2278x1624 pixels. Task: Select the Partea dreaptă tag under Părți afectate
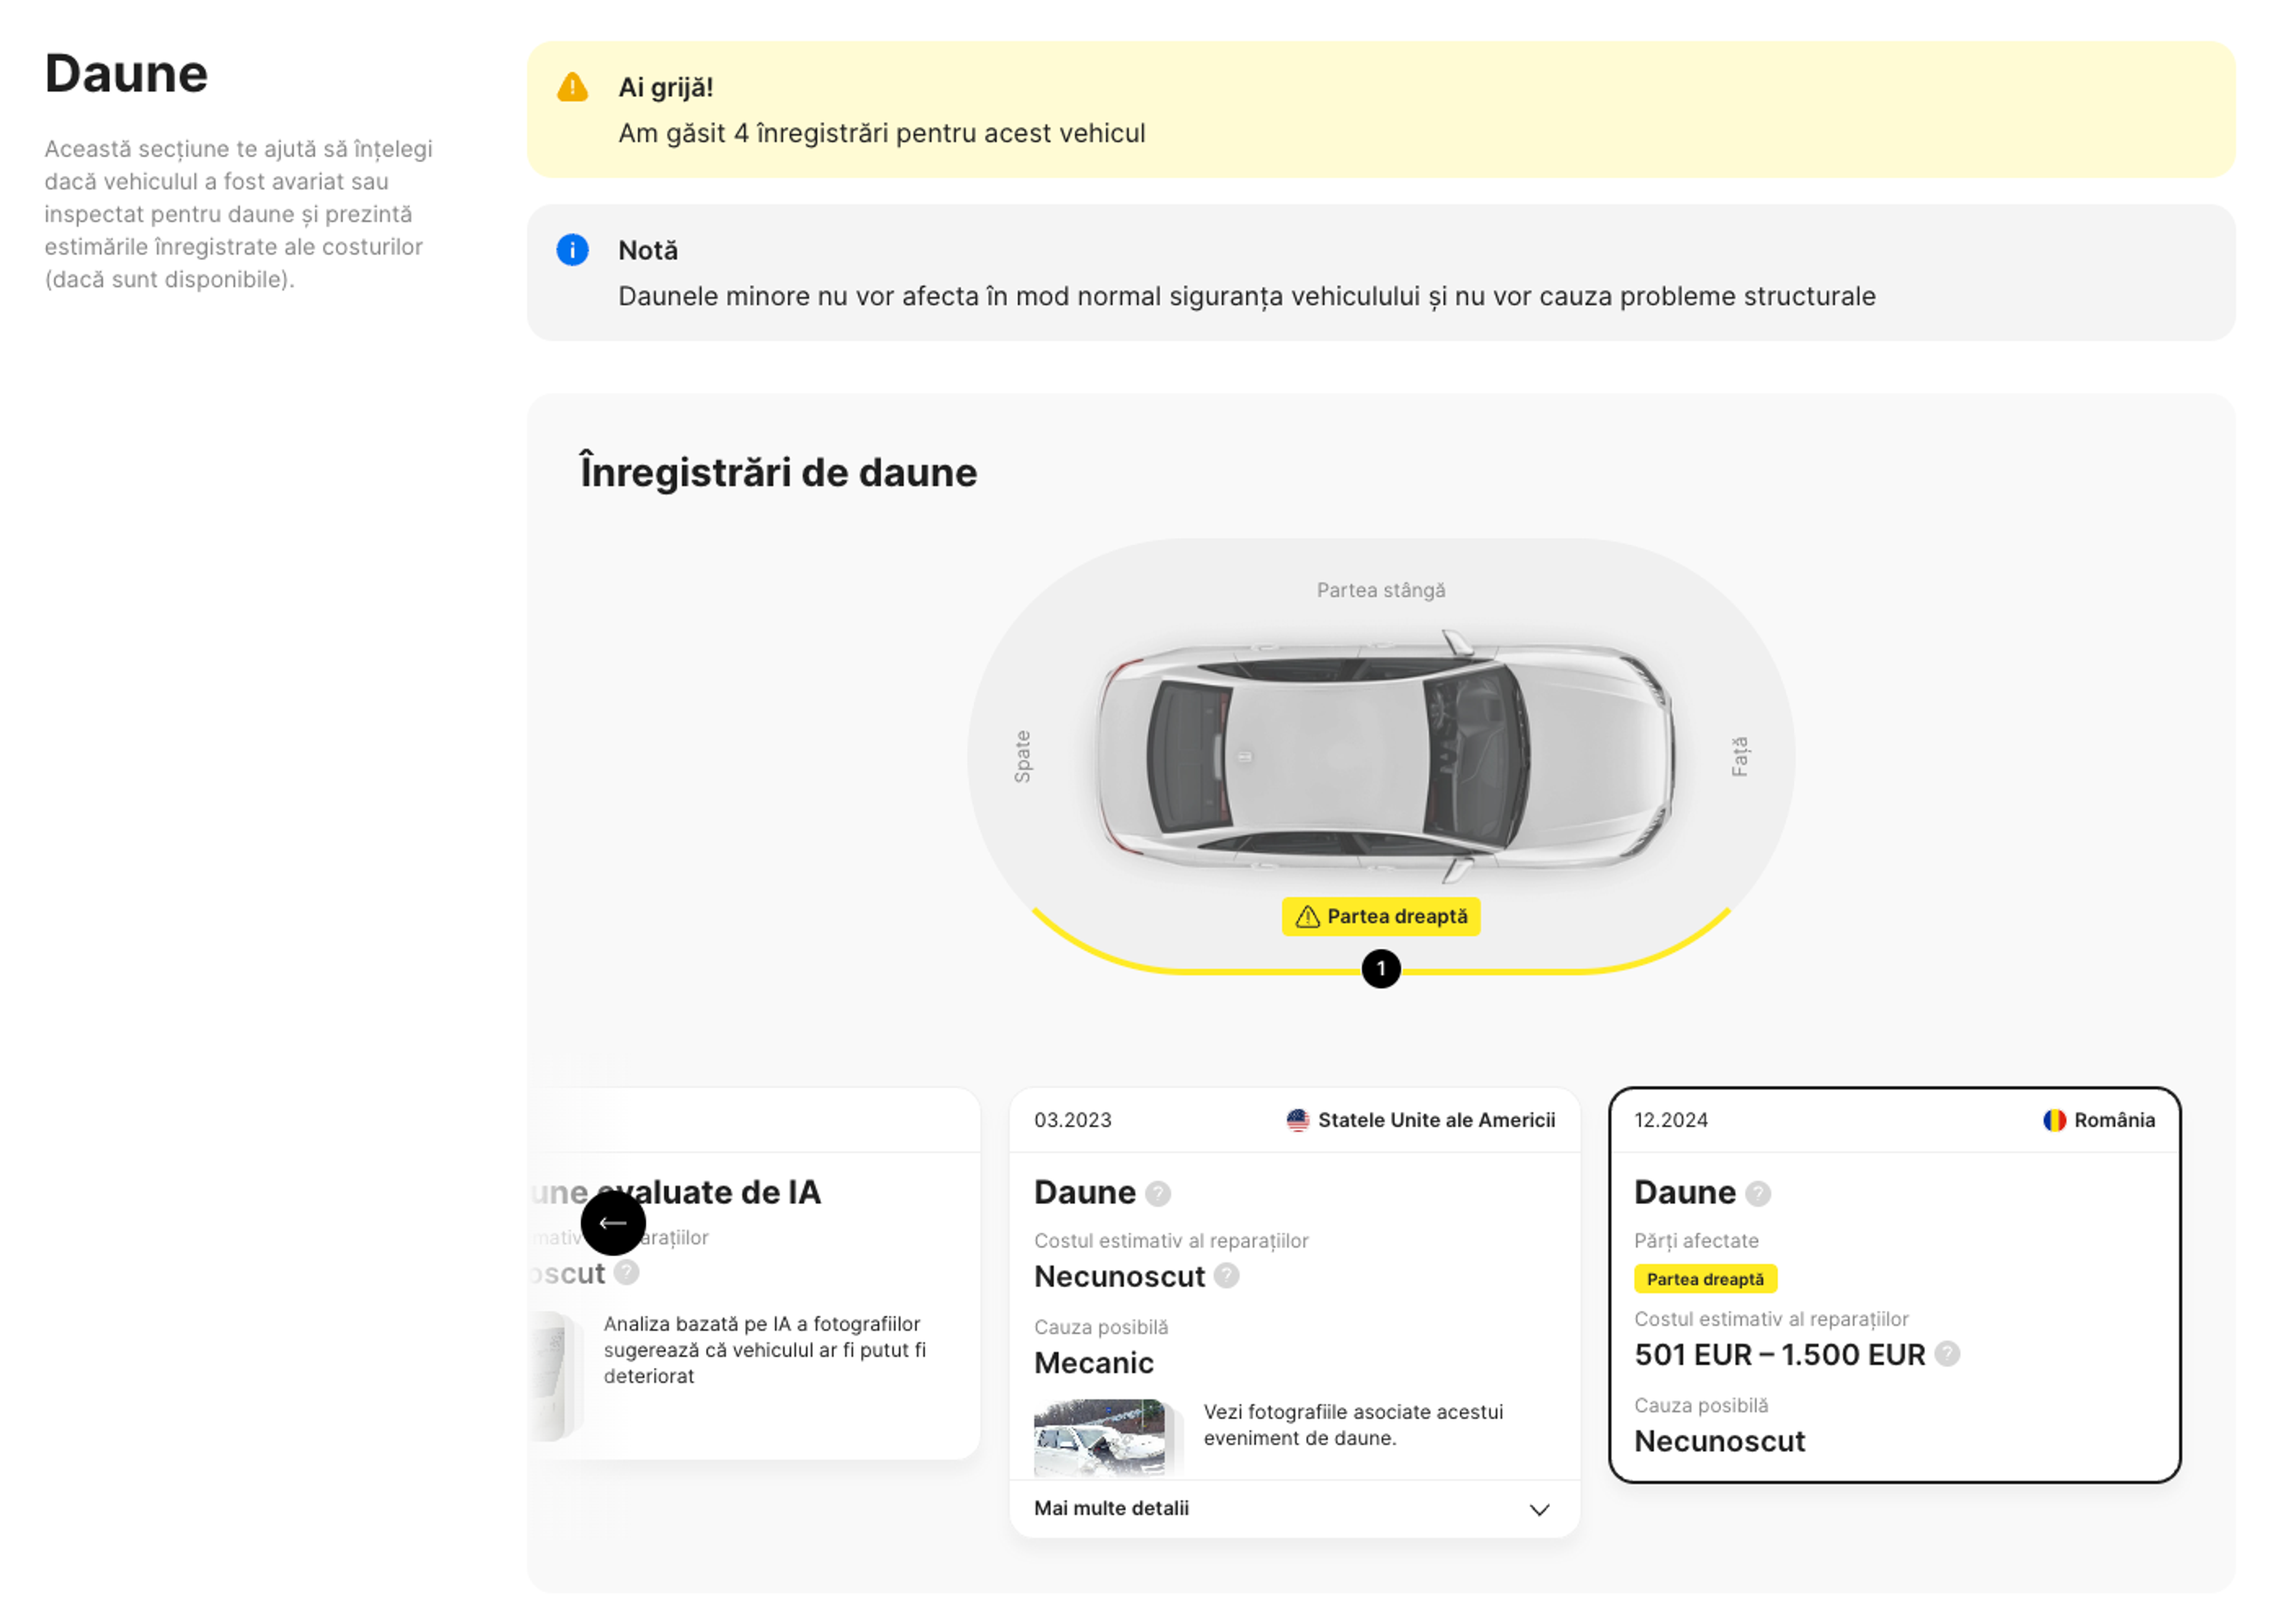[x=1704, y=1279]
